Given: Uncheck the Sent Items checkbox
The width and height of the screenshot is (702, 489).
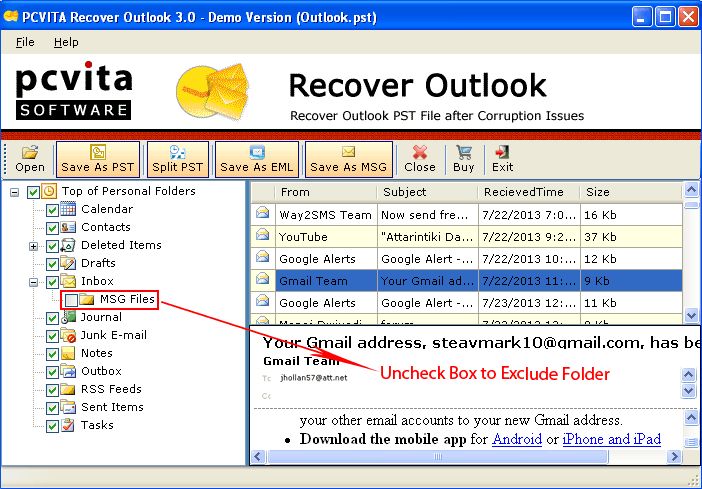Looking at the screenshot, I should pyautogui.click(x=52, y=408).
